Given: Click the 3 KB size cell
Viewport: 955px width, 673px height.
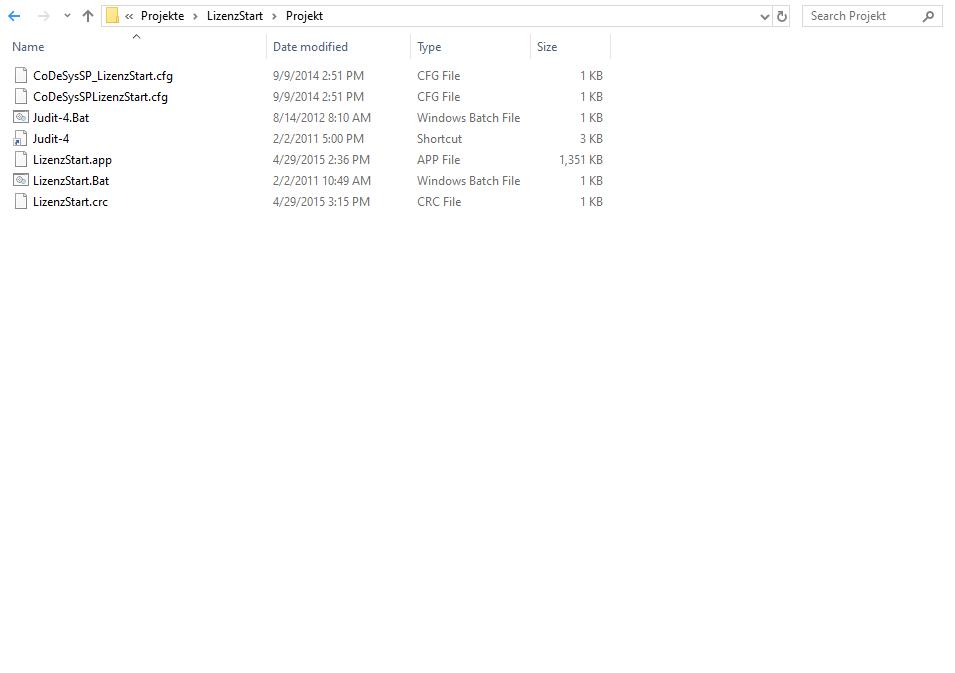Looking at the screenshot, I should [591, 139].
